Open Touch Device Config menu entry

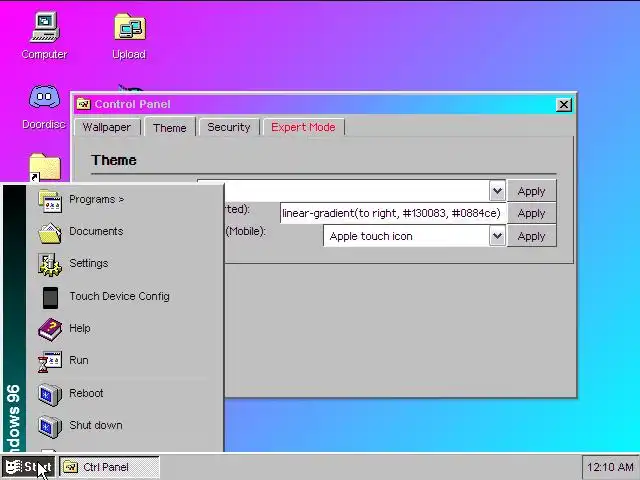[124, 296]
